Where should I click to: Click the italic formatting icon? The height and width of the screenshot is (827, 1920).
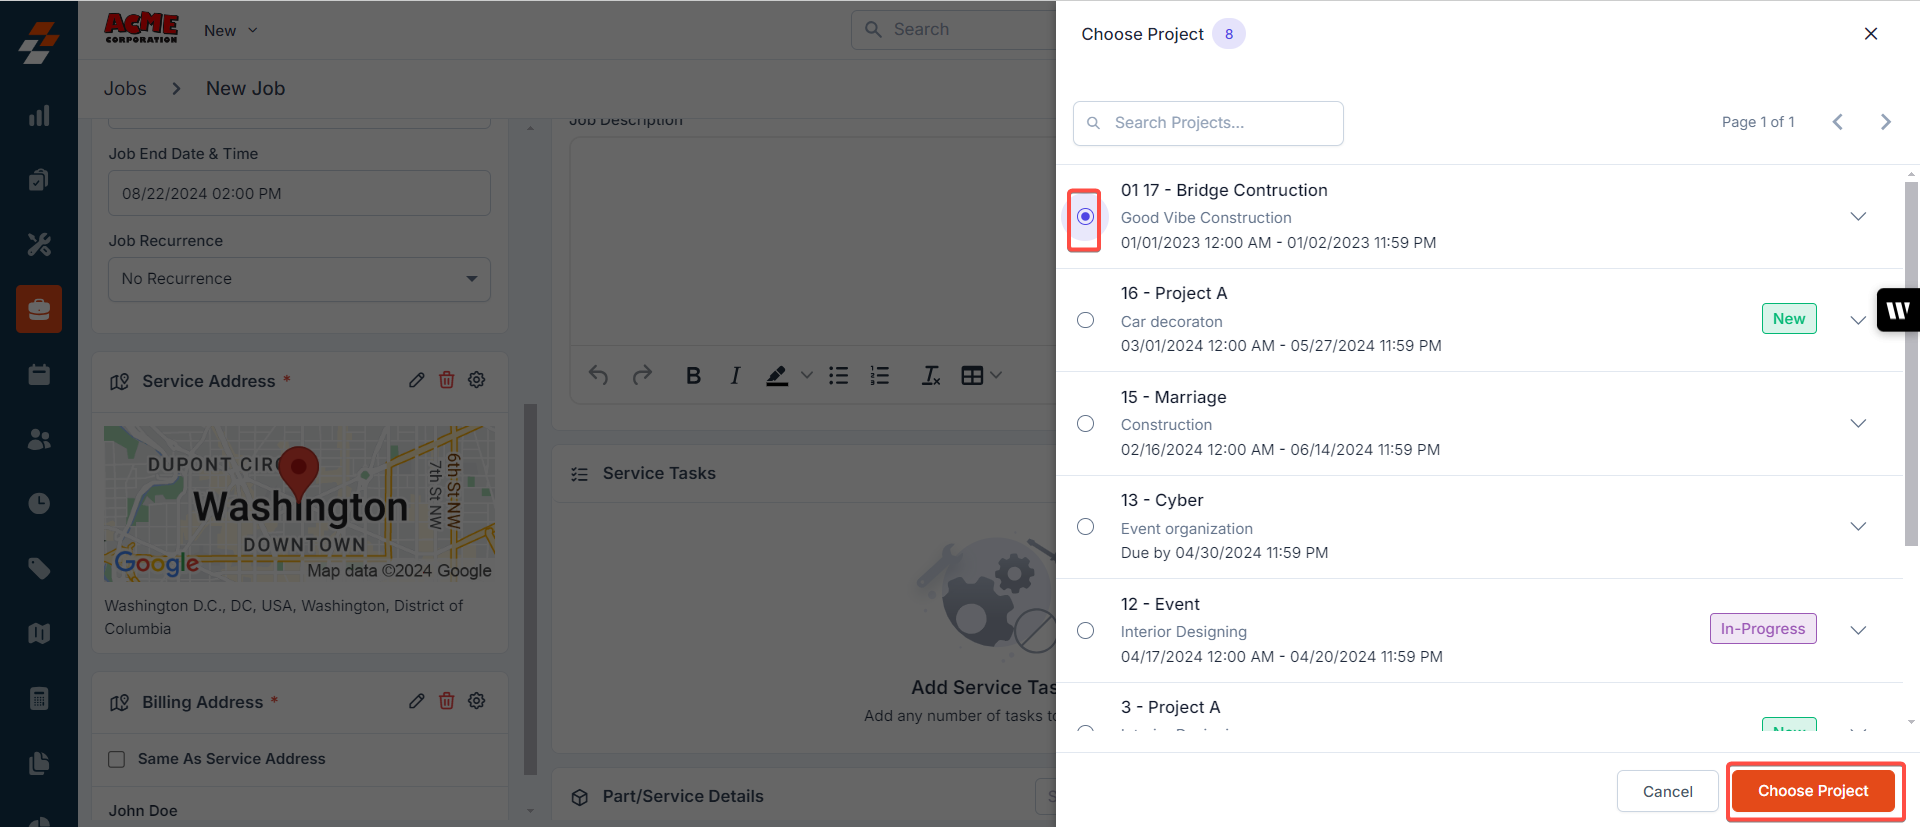click(x=735, y=376)
